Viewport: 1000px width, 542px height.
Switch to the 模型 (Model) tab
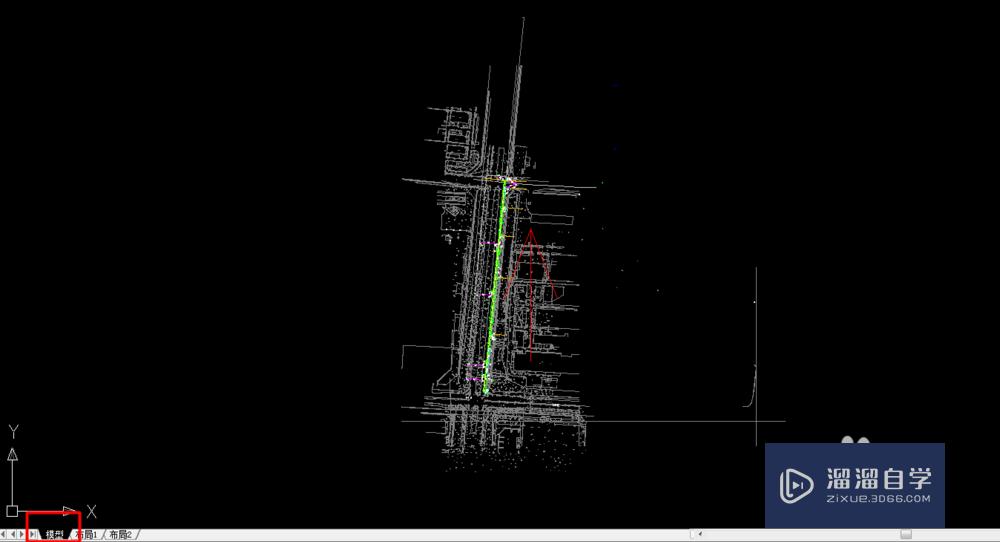pos(55,534)
